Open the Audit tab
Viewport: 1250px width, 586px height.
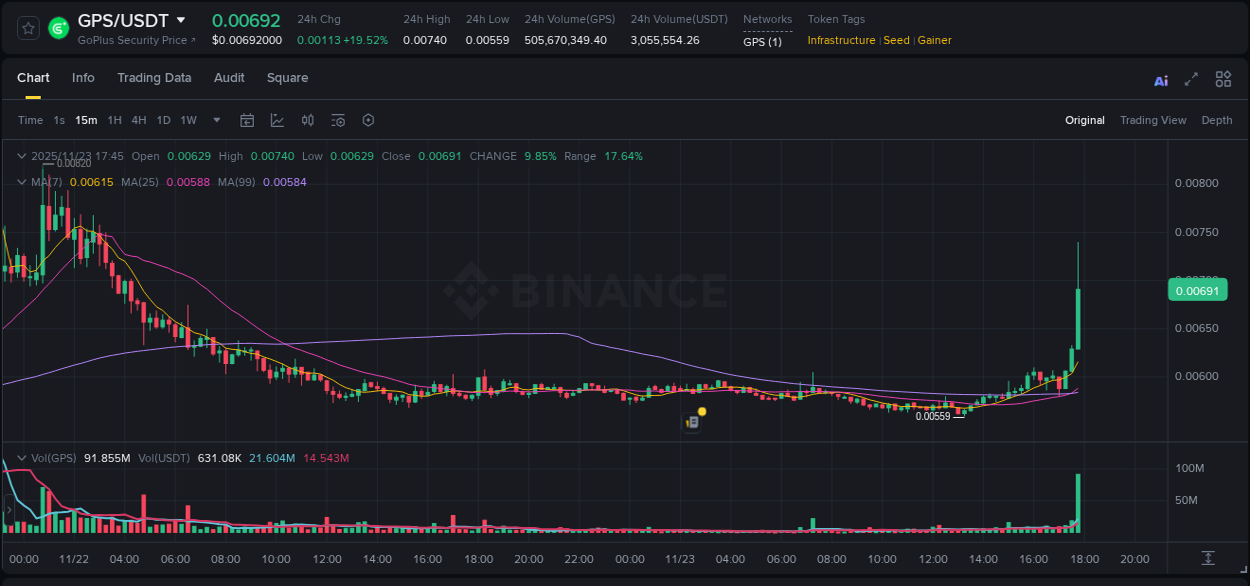tap(229, 78)
